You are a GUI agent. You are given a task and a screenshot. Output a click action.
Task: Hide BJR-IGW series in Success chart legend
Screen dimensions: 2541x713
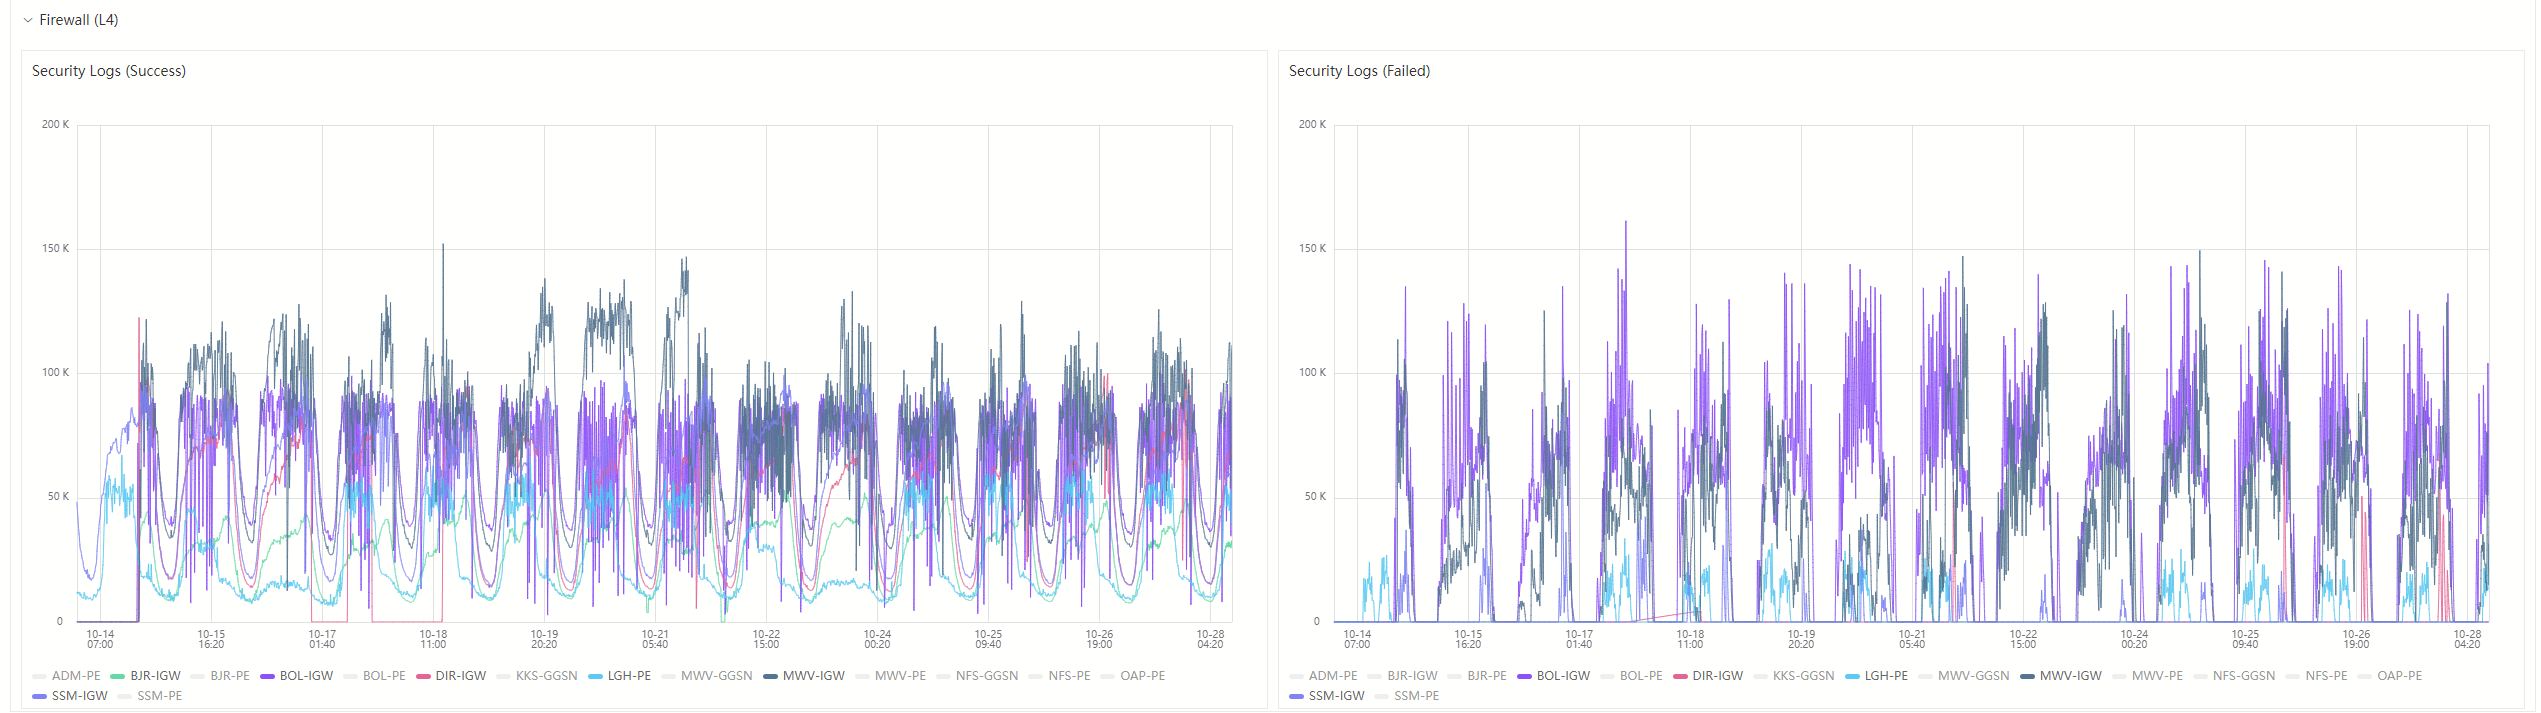155,676
